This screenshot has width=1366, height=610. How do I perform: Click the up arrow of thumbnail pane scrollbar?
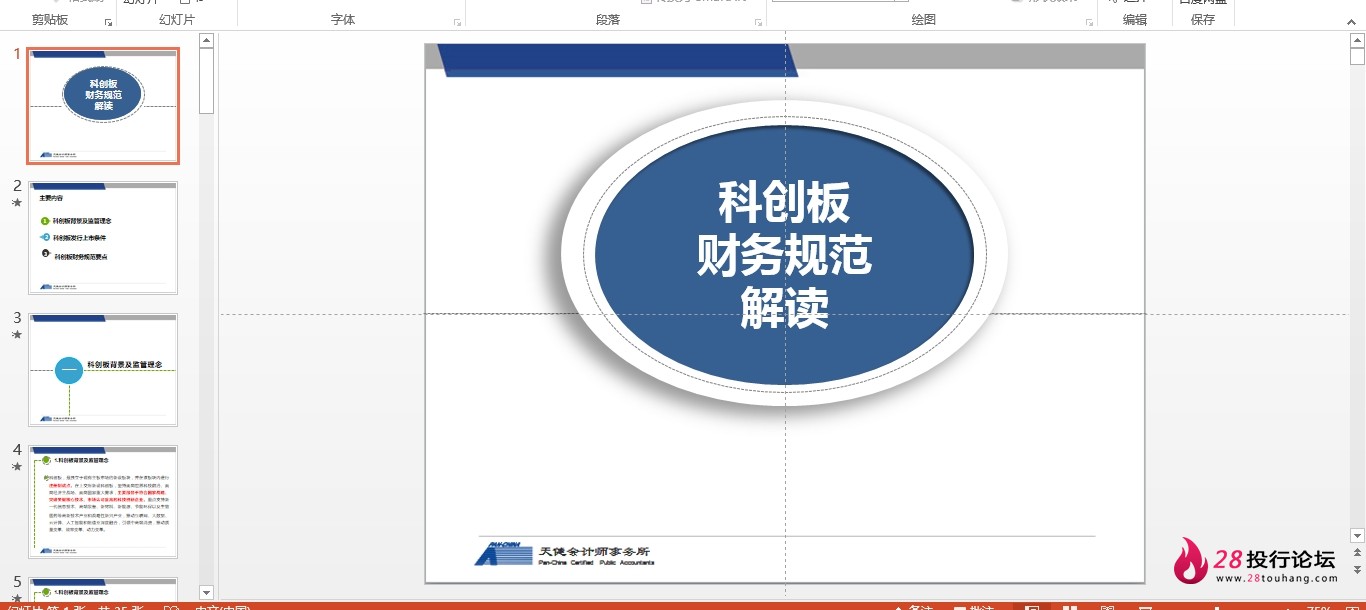pyautogui.click(x=207, y=41)
